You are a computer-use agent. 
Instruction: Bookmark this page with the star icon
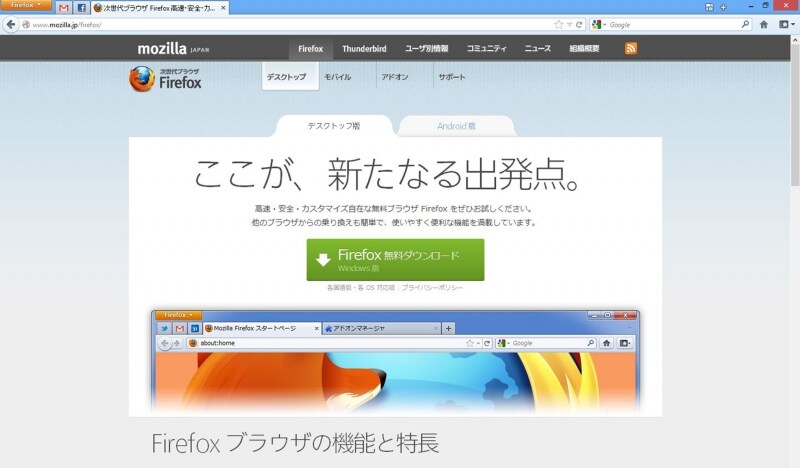click(x=559, y=24)
